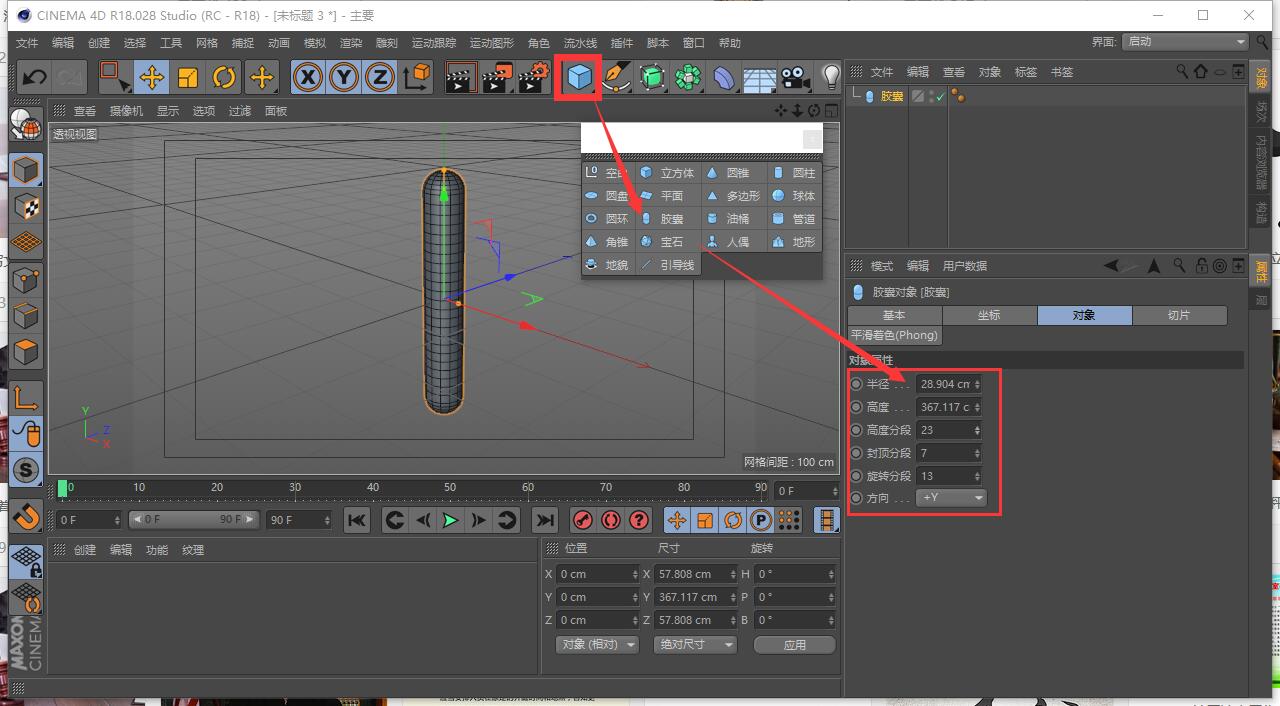Viewport: 1280px width, 706px height.
Task: Play the animation forward
Action: coord(450,520)
